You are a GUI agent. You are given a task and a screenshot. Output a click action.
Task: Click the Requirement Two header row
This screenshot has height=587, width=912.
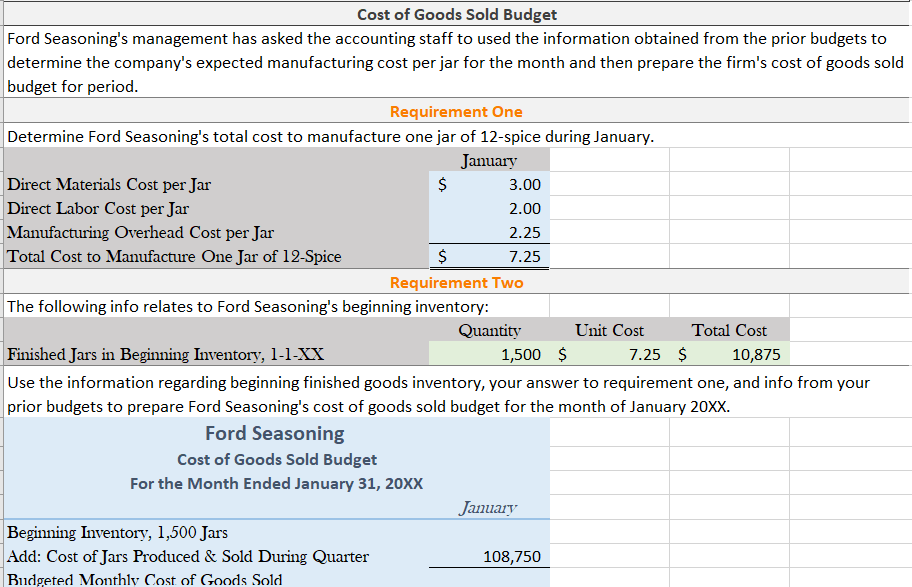[456, 282]
